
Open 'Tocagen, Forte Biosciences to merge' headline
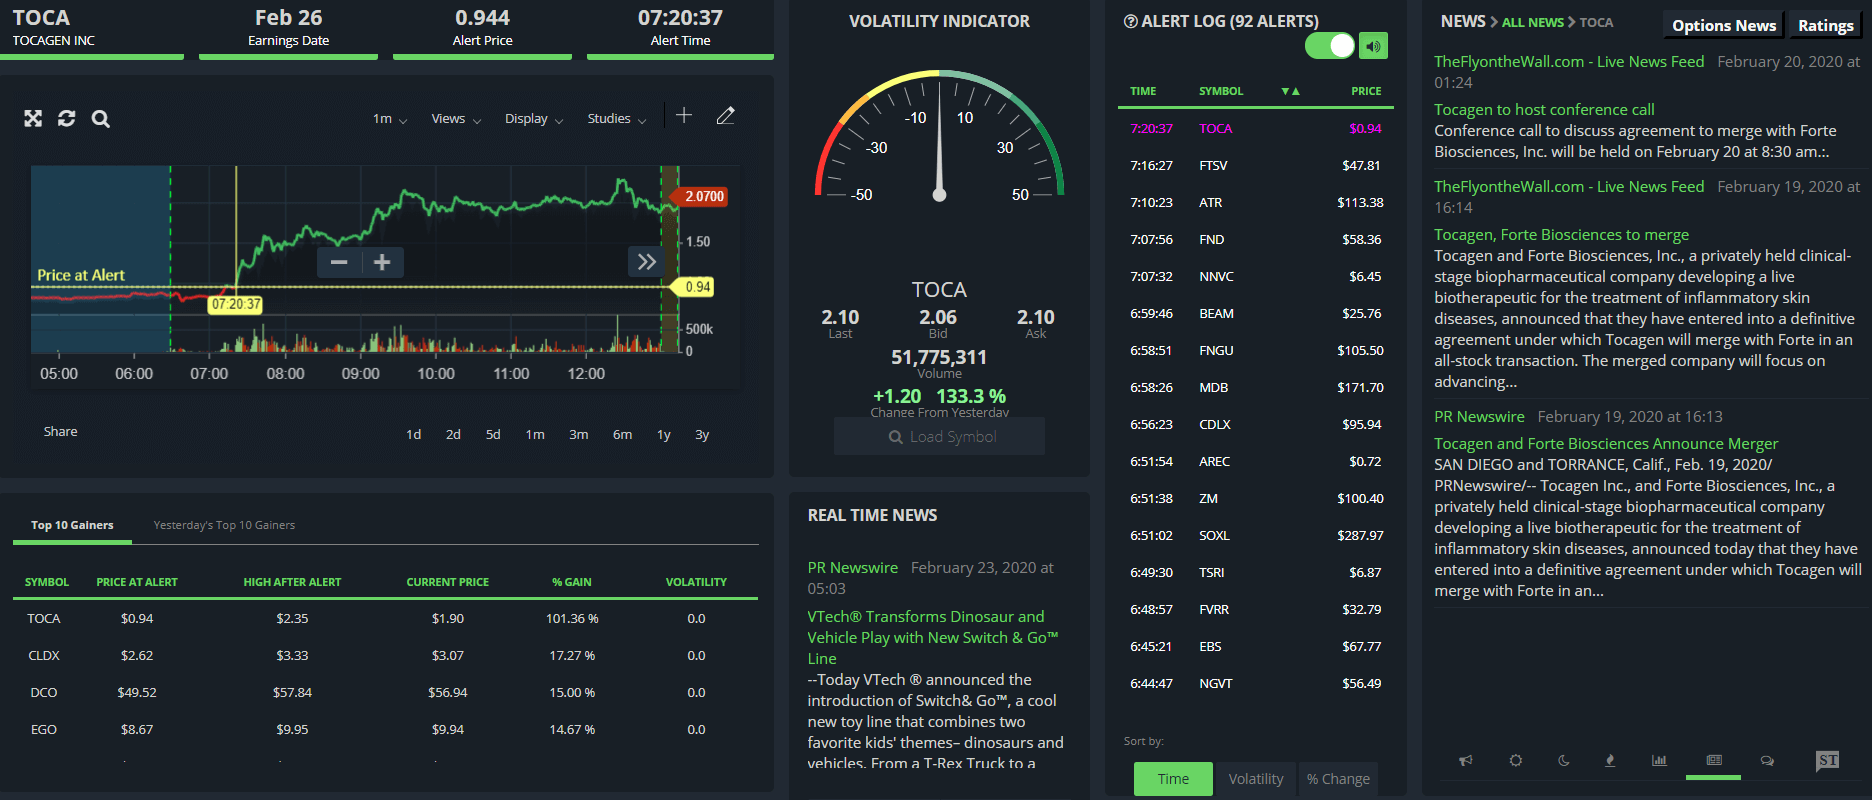tap(1561, 235)
